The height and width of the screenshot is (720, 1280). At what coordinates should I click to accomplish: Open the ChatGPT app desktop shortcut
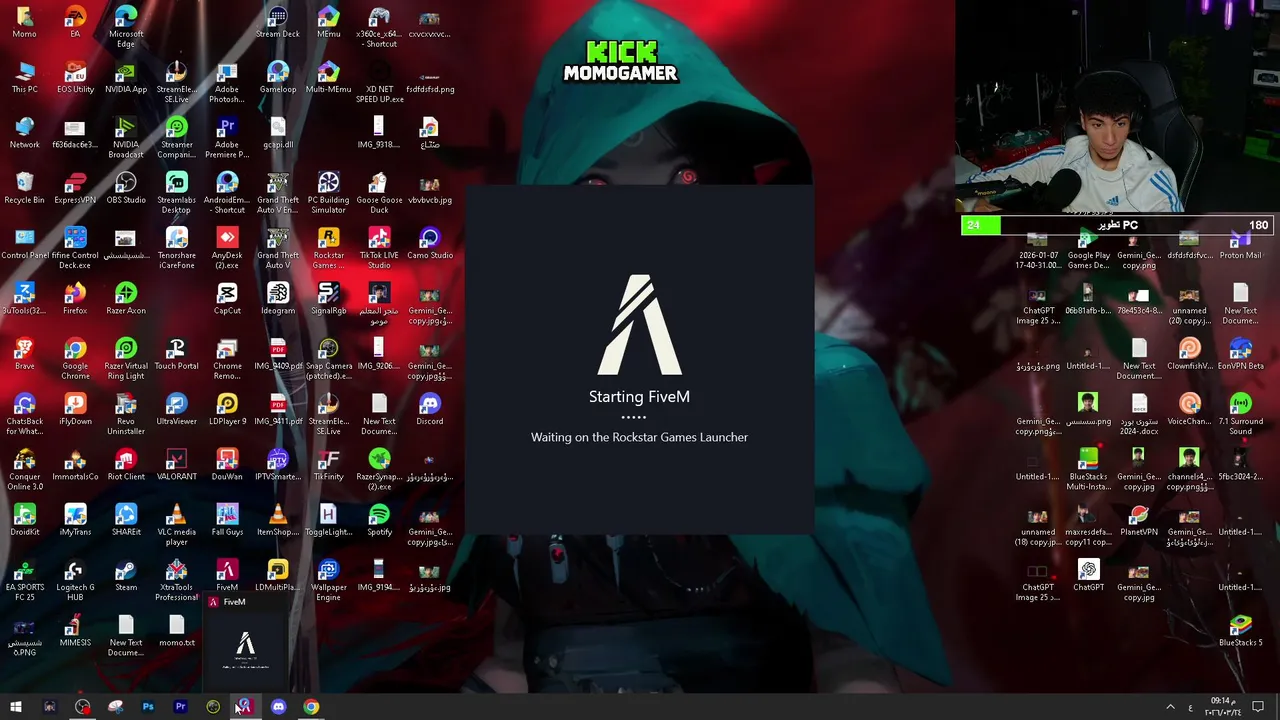(1088, 575)
